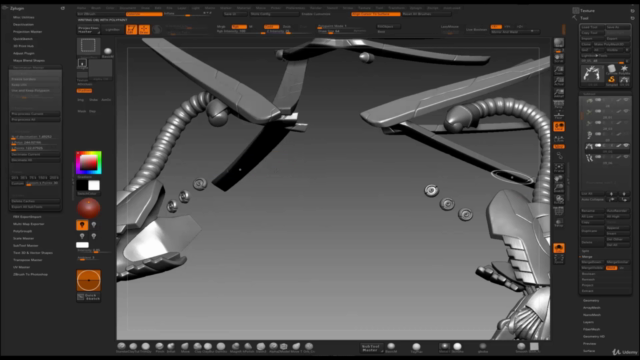The image size is (640, 360).
Task: Toggle the Floor grid icon
Action: (x=559, y=116)
